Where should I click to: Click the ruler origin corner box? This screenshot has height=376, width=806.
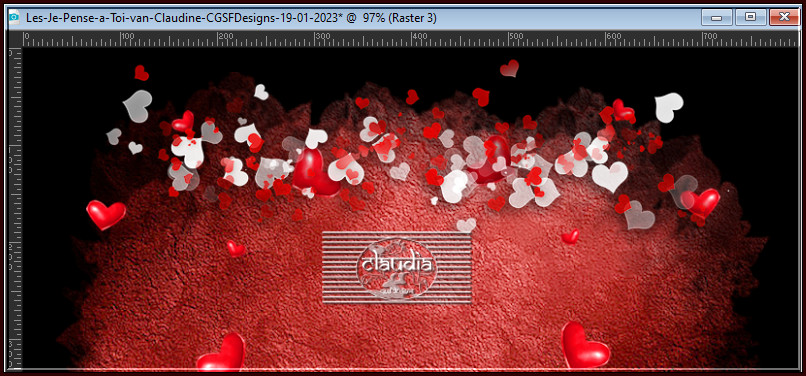click(x=14, y=39)
